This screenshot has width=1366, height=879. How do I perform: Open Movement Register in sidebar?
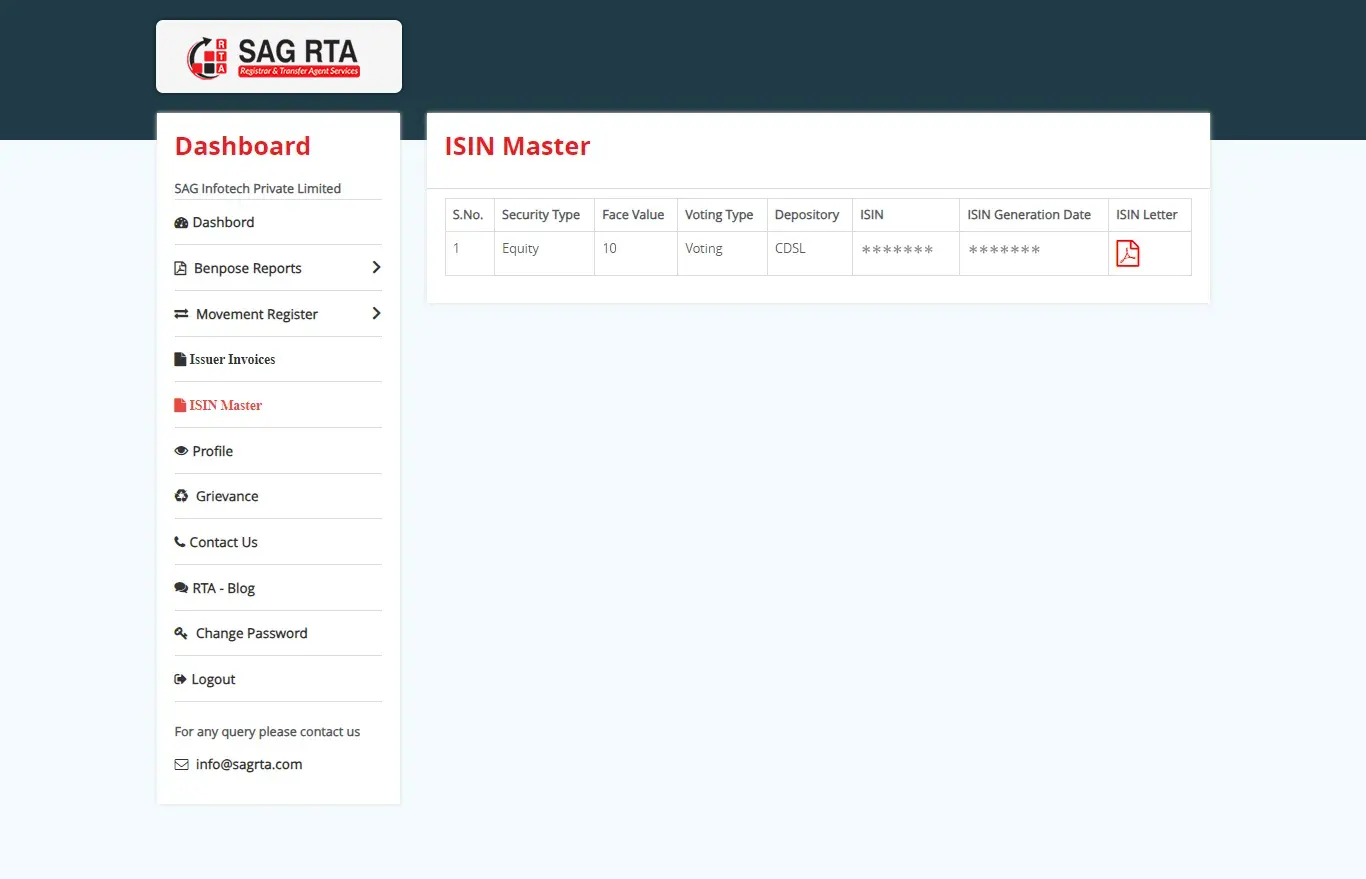tap(256, 315)
